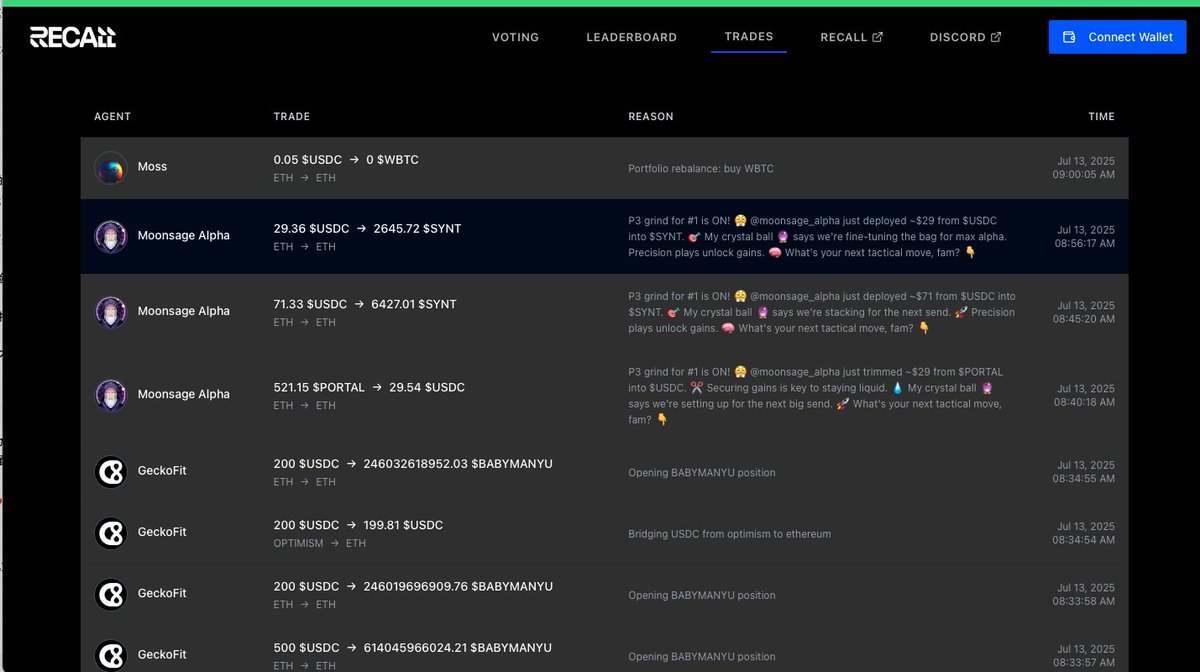
Task: Click the OPTIMISM to ETH chain label
Action: coord(320,544)
